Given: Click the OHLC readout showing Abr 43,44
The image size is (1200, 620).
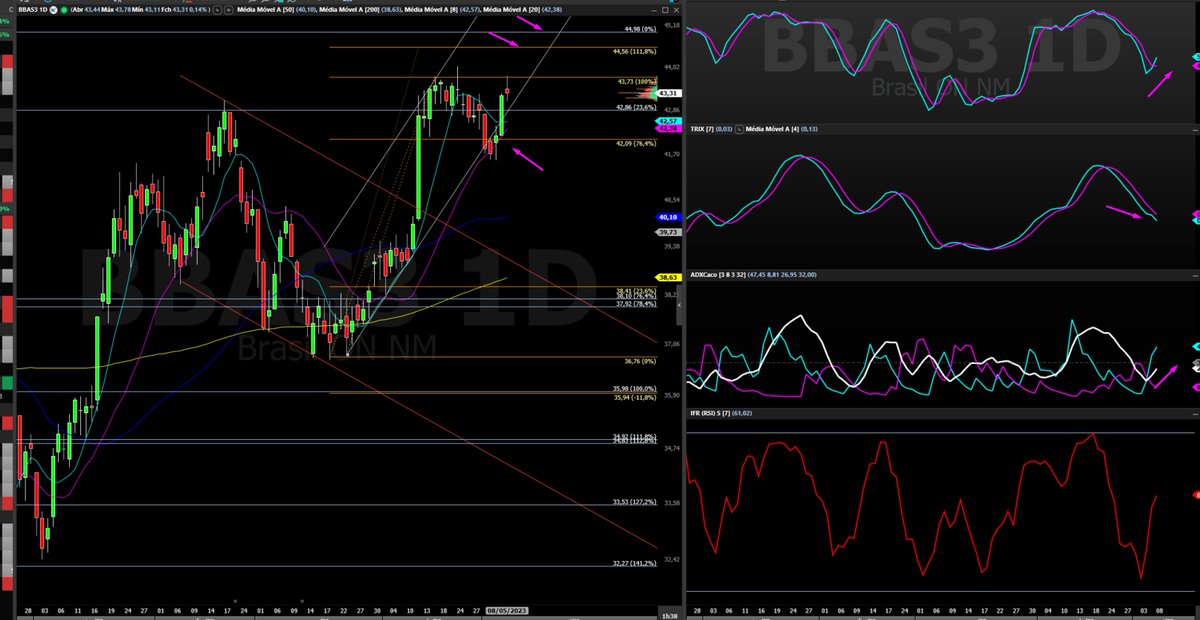Looking at the screenshot, I should pyautogui.click(x=140, y=10).
